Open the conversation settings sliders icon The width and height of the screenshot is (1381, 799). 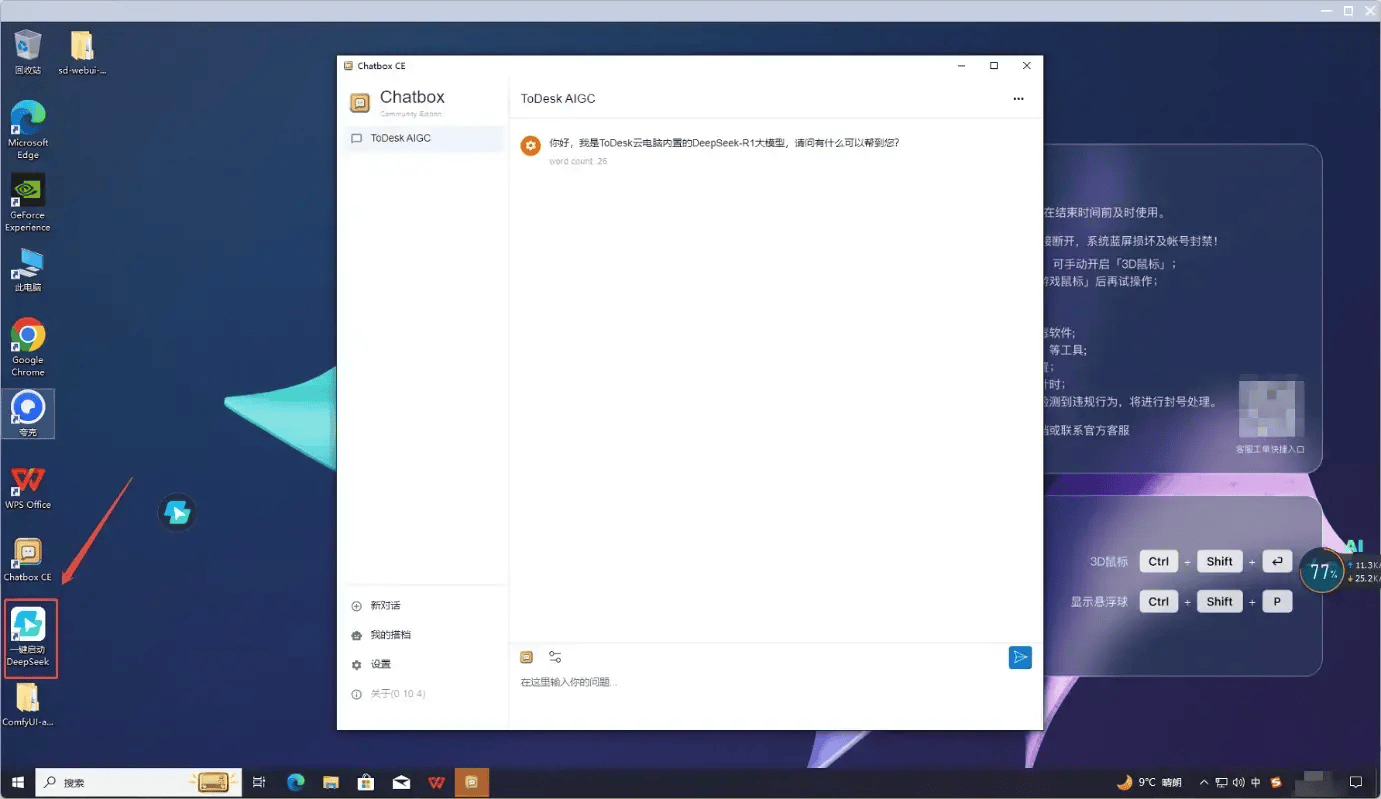click(555, 657)
